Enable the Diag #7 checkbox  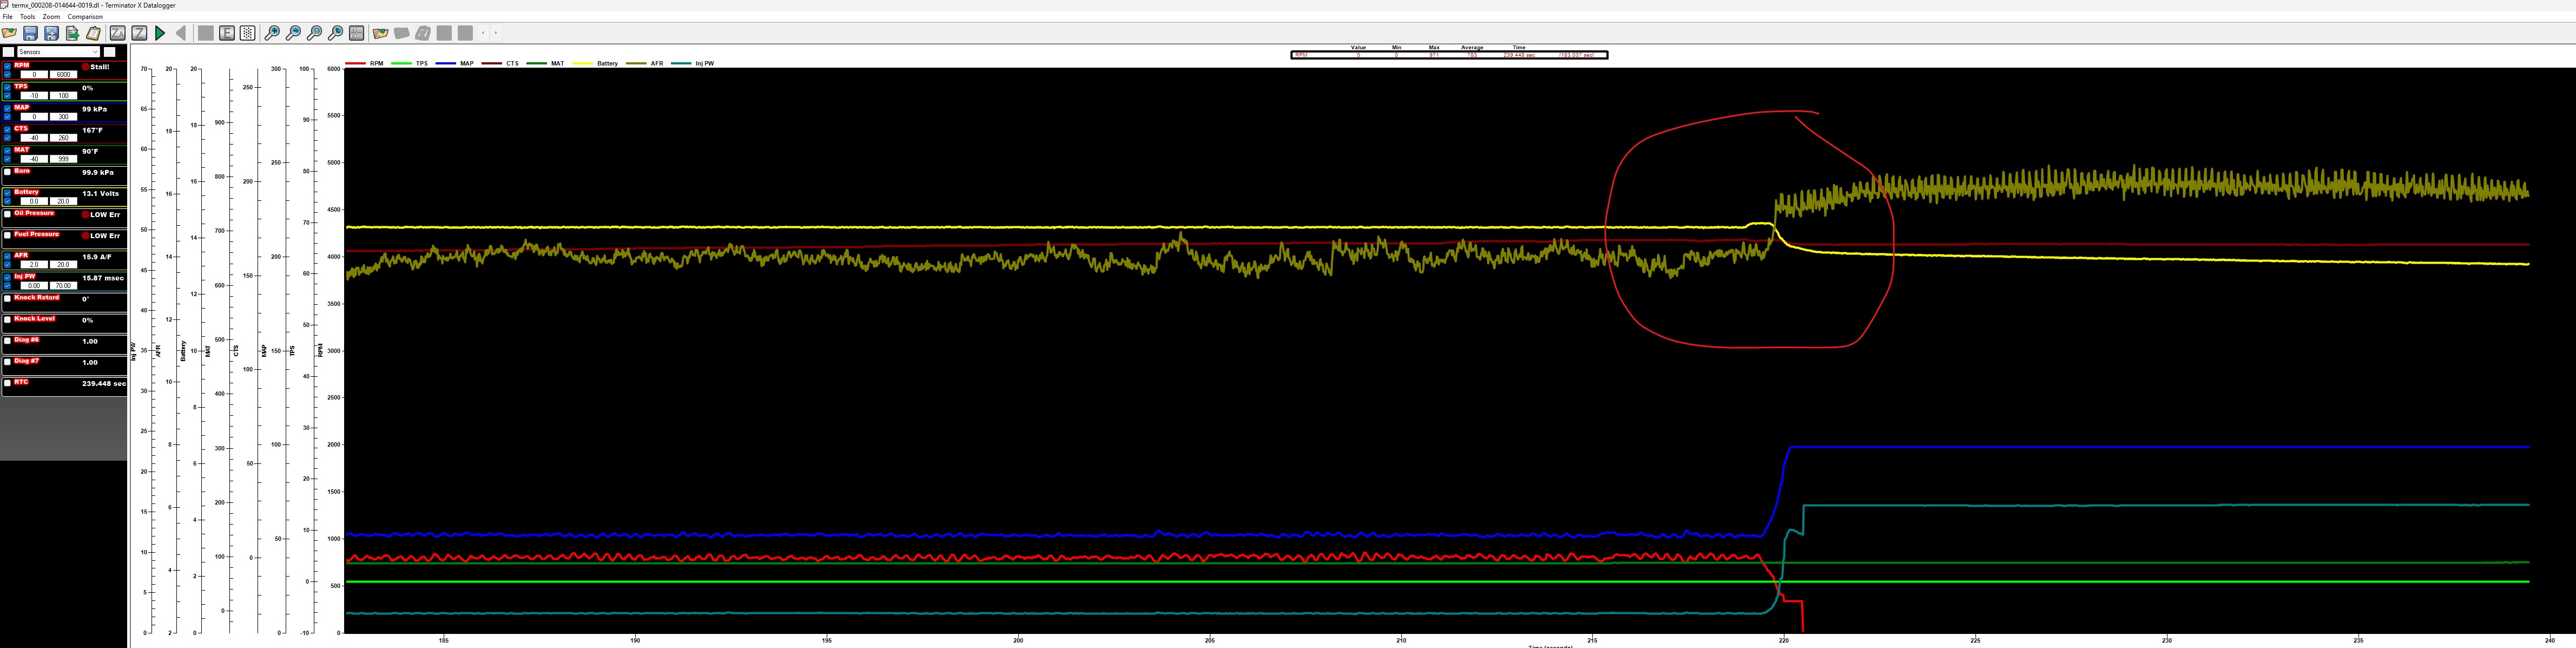pos(8,362)
